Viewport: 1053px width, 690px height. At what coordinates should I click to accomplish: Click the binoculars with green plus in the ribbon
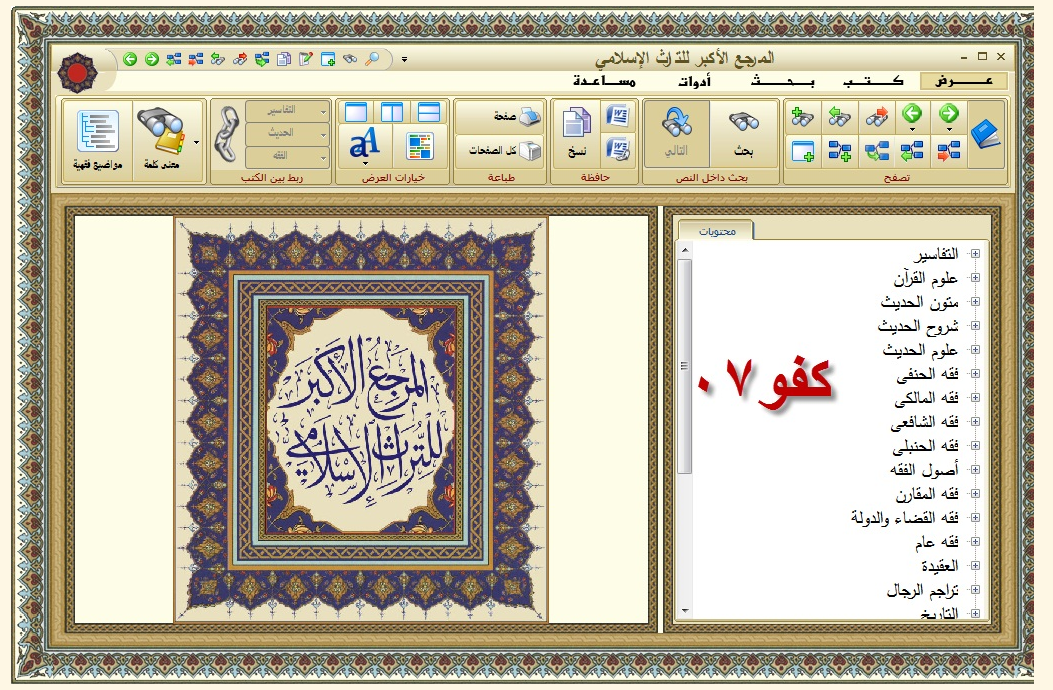coord(802,117)
